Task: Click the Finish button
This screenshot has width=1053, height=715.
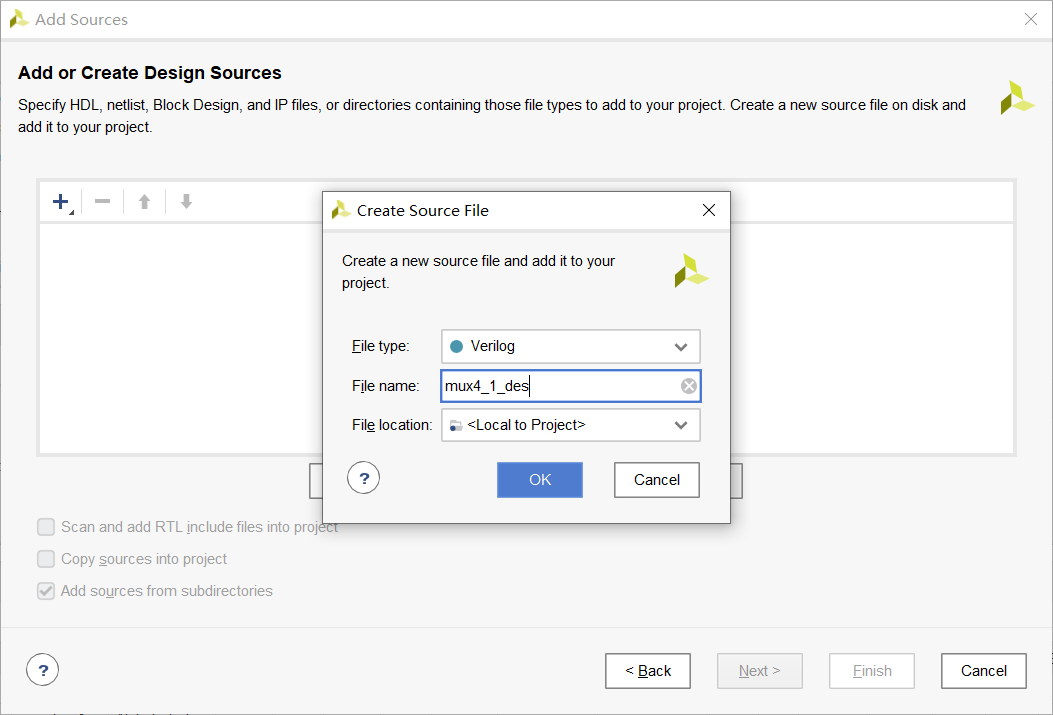Action: 871,671
